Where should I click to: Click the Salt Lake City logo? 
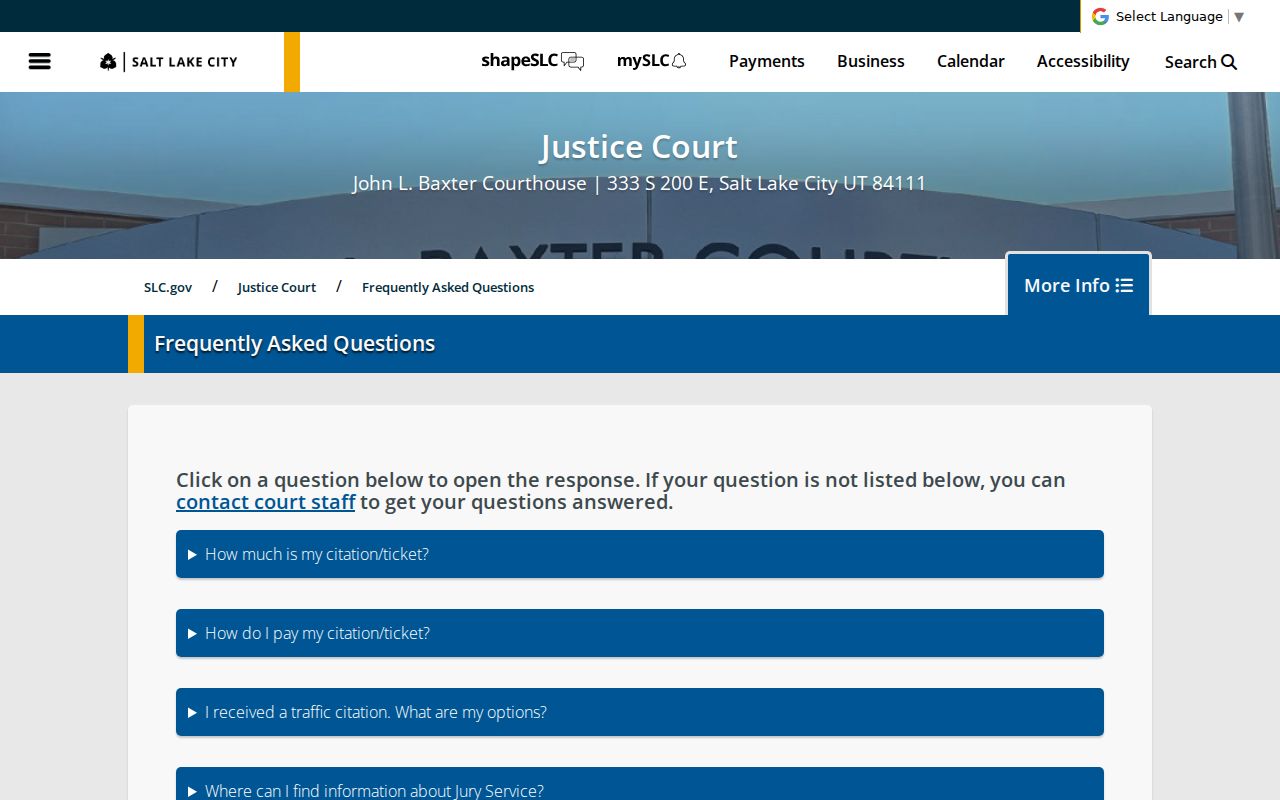click(169, 62)
